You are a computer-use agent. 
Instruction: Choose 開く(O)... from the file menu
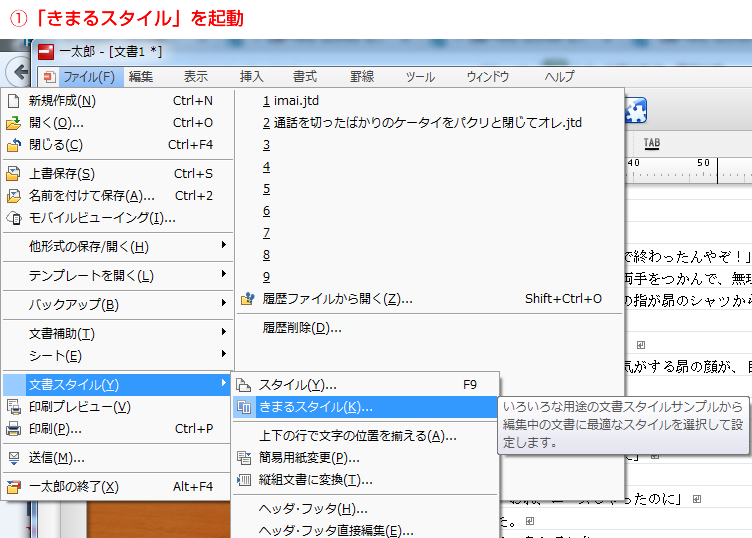tap(118, 123)
